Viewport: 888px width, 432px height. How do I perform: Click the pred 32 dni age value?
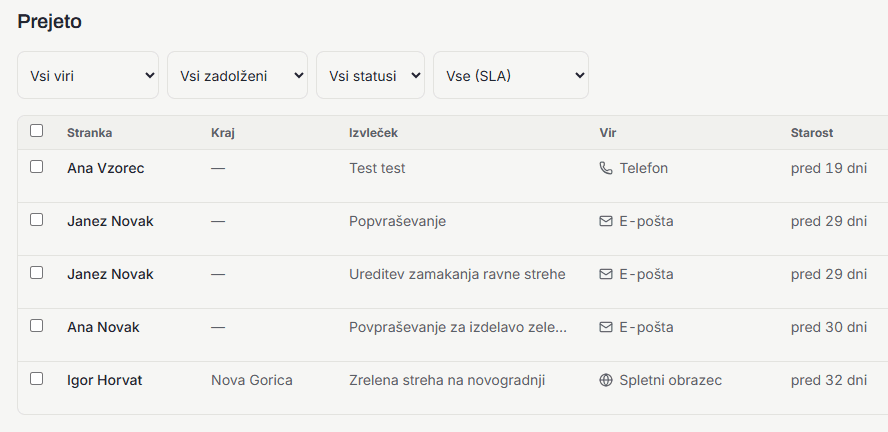pos(829,380)
